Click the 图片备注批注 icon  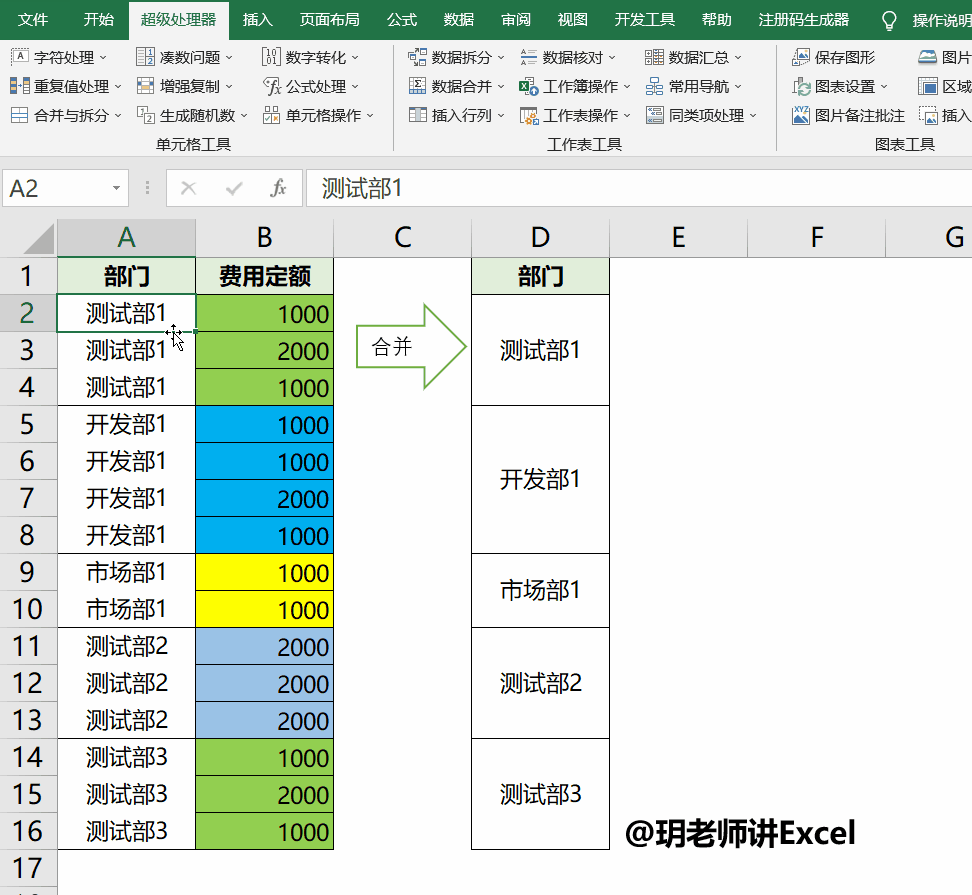[801, 115]
